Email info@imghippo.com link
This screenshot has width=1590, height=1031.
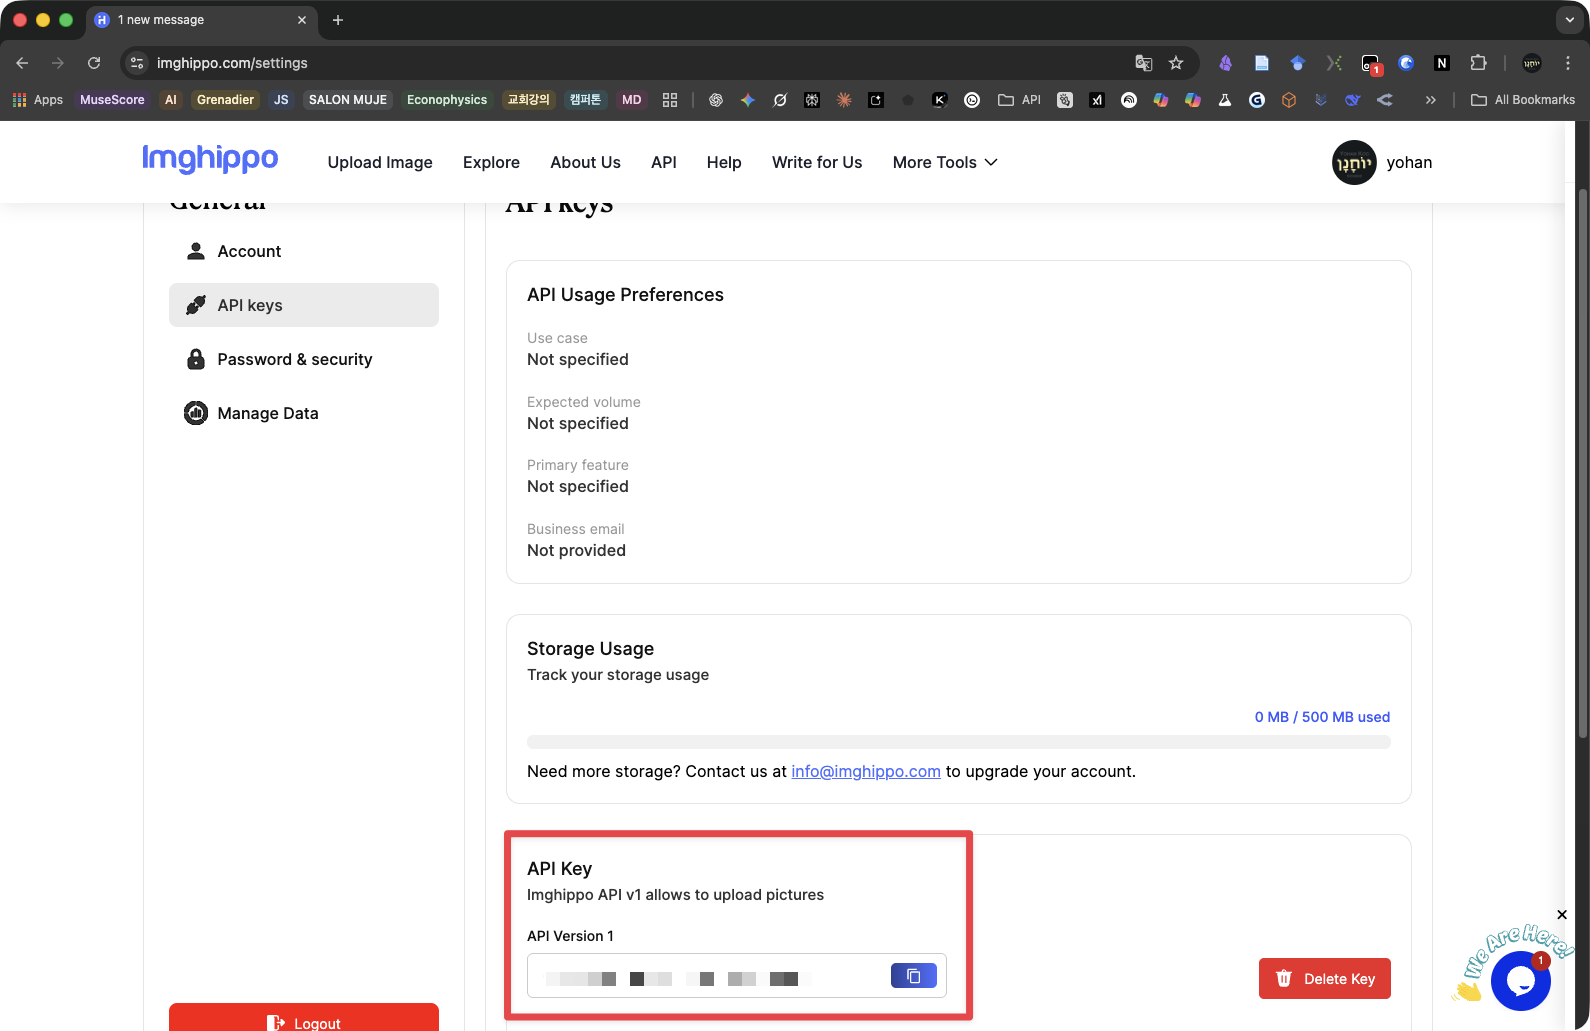point(866,771)
